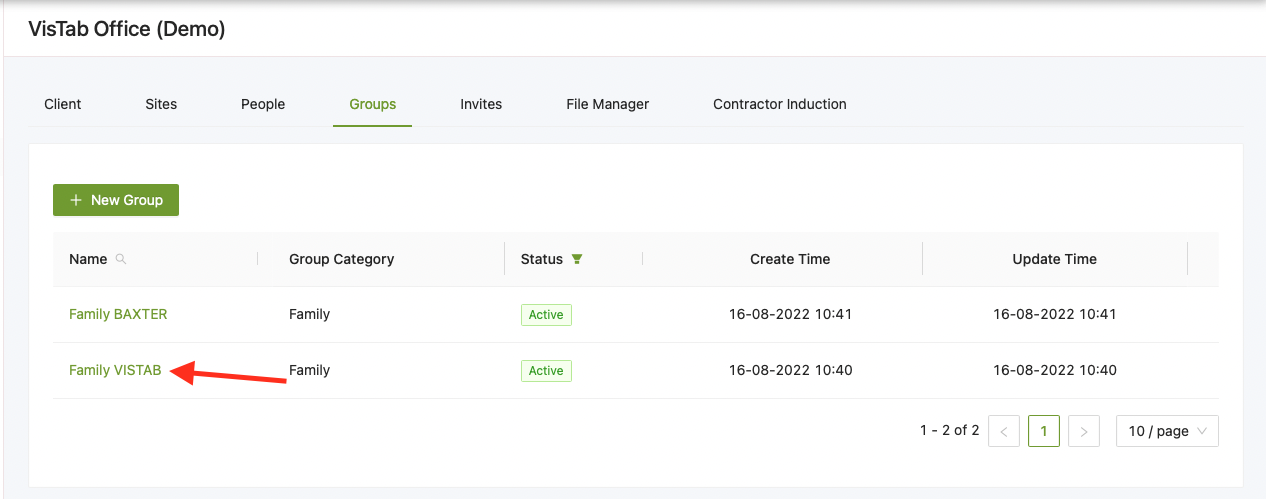Screen dimensions: 1266x499
Task: Go to next page with right arrow
Action: click(x=1084, y=431)
